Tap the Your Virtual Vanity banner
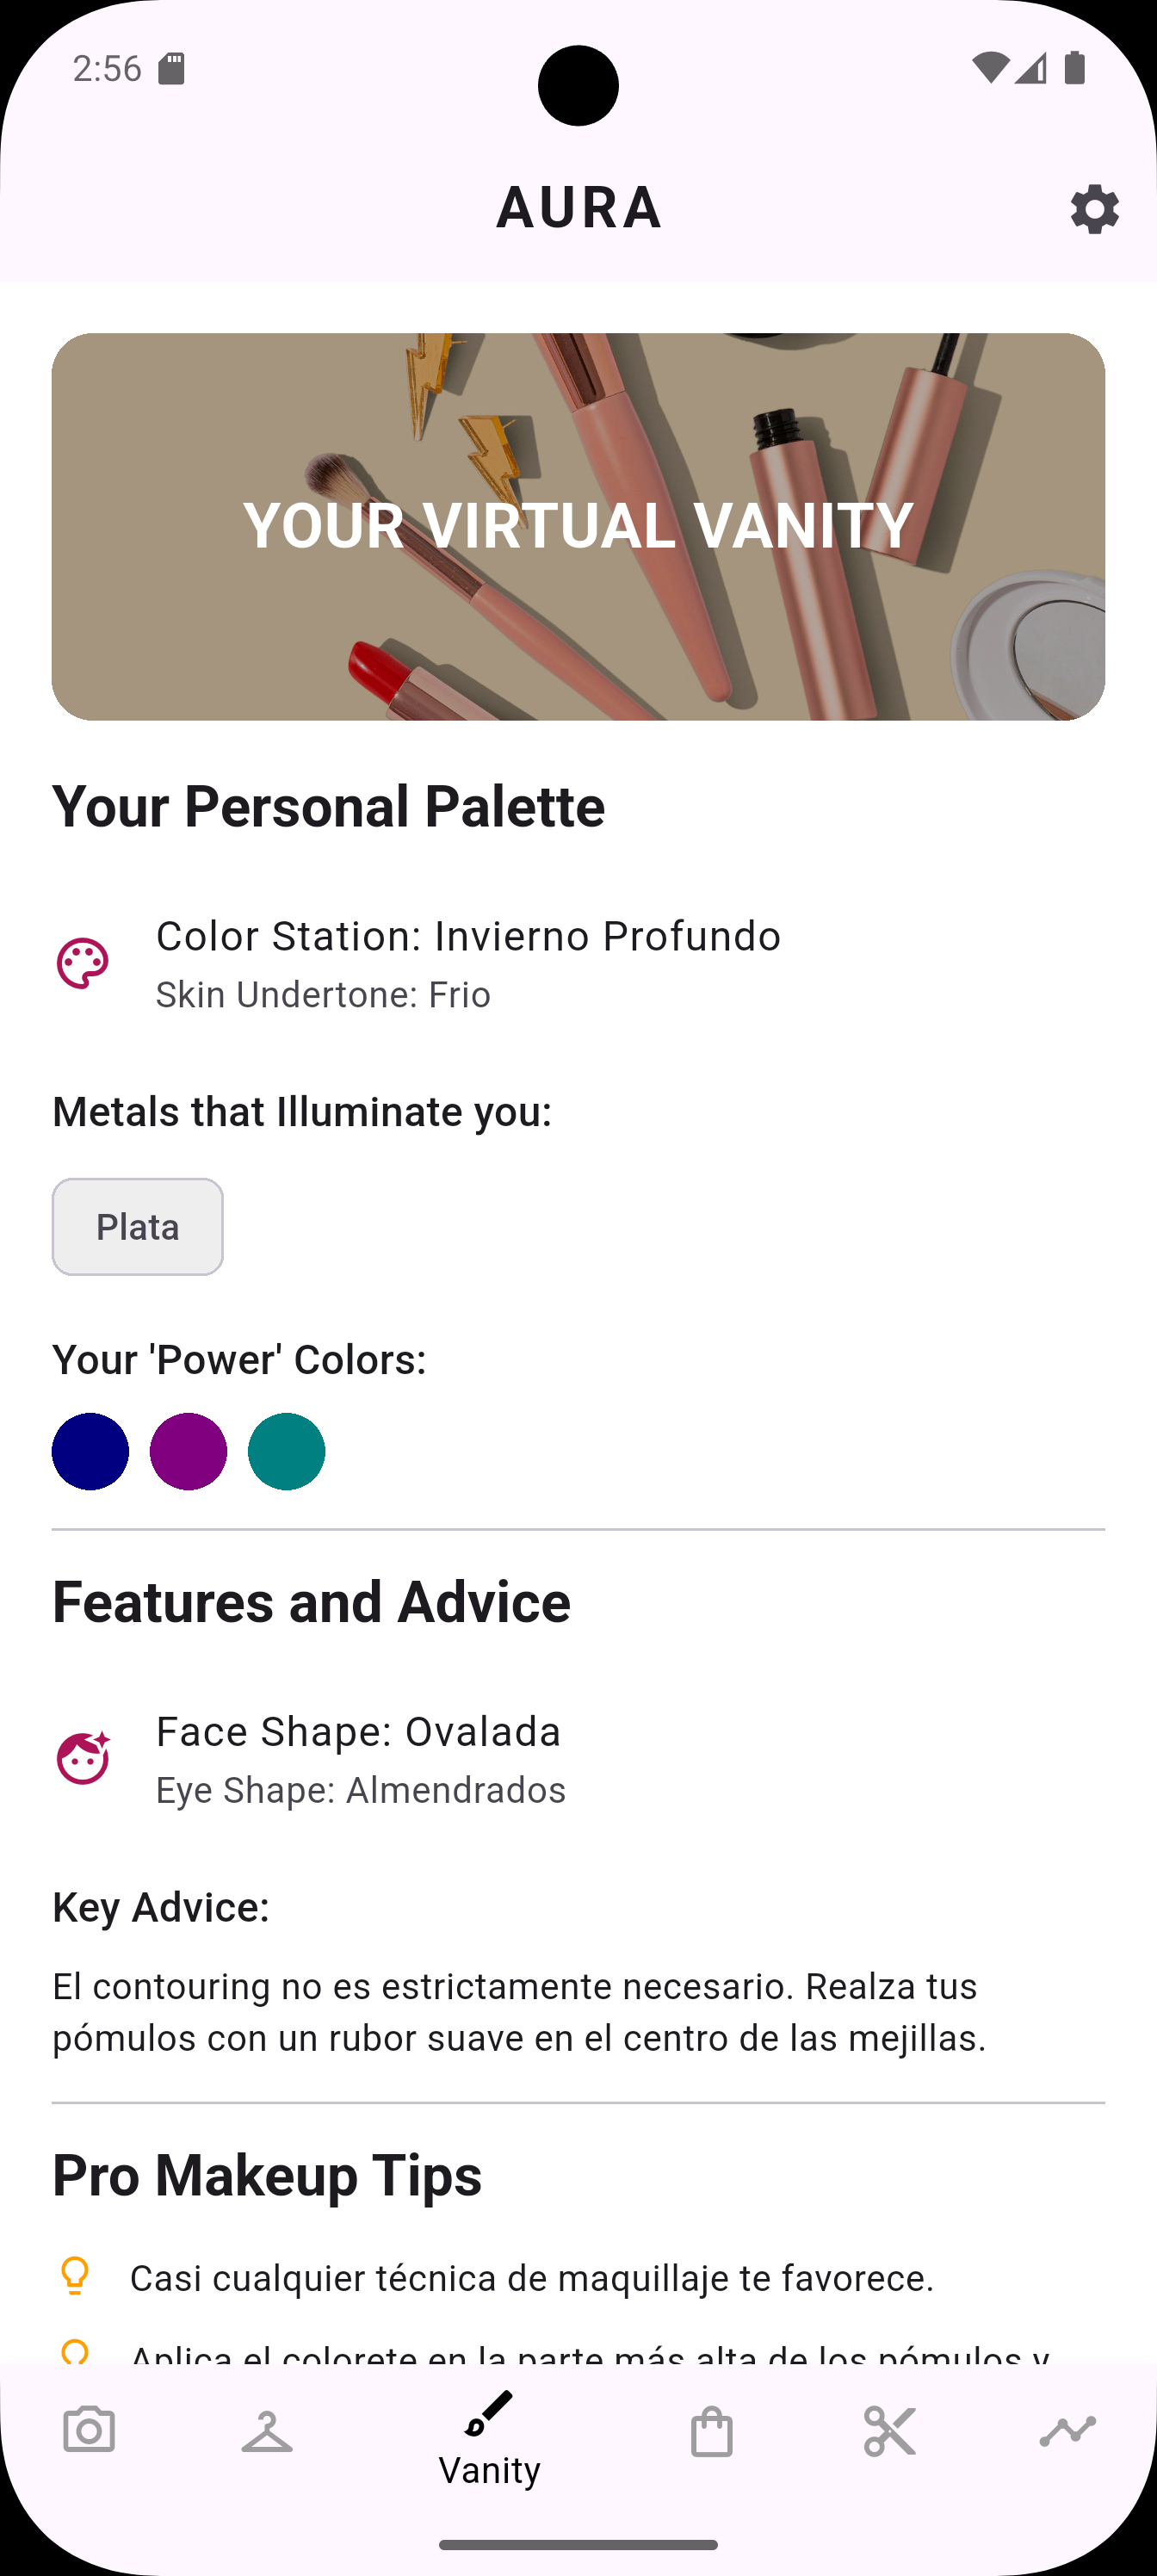Image resolution: width=1157 pixels, height=2576 pixels. 578,526
